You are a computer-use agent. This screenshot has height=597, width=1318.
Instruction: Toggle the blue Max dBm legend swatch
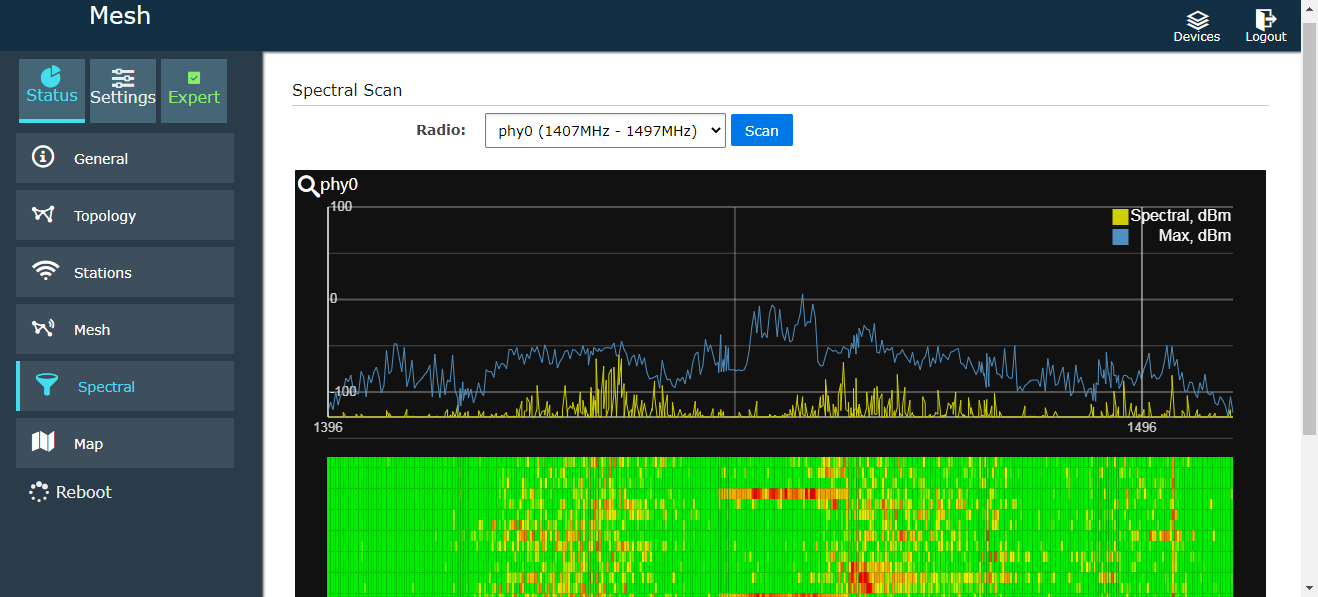1120,237
